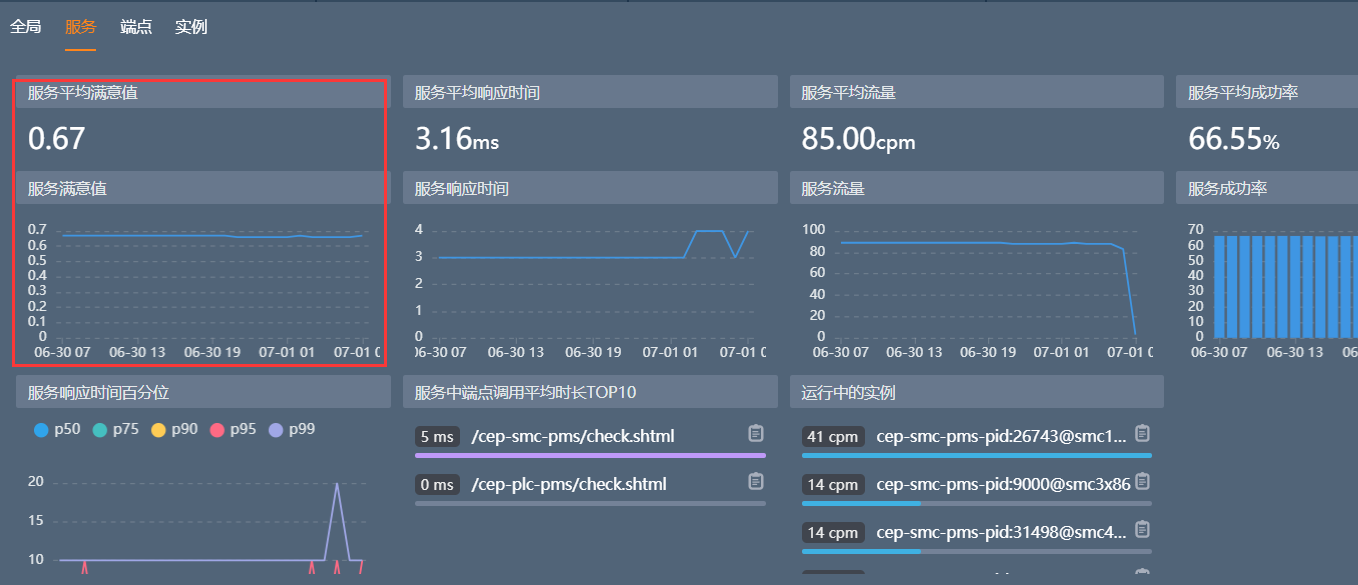Toggle p90 series in percentile chart
This screenshot has width=1358, height=585.
[x=174, y=429]
